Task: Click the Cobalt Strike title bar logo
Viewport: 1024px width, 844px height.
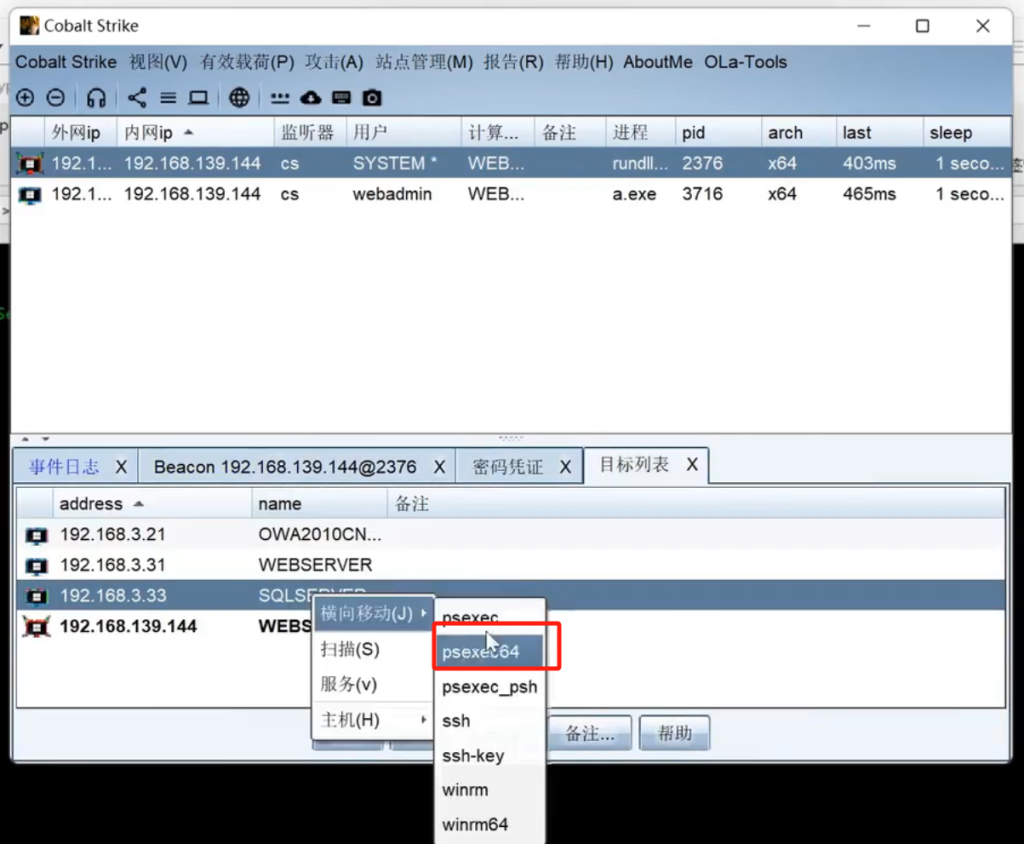Action: 29,25
